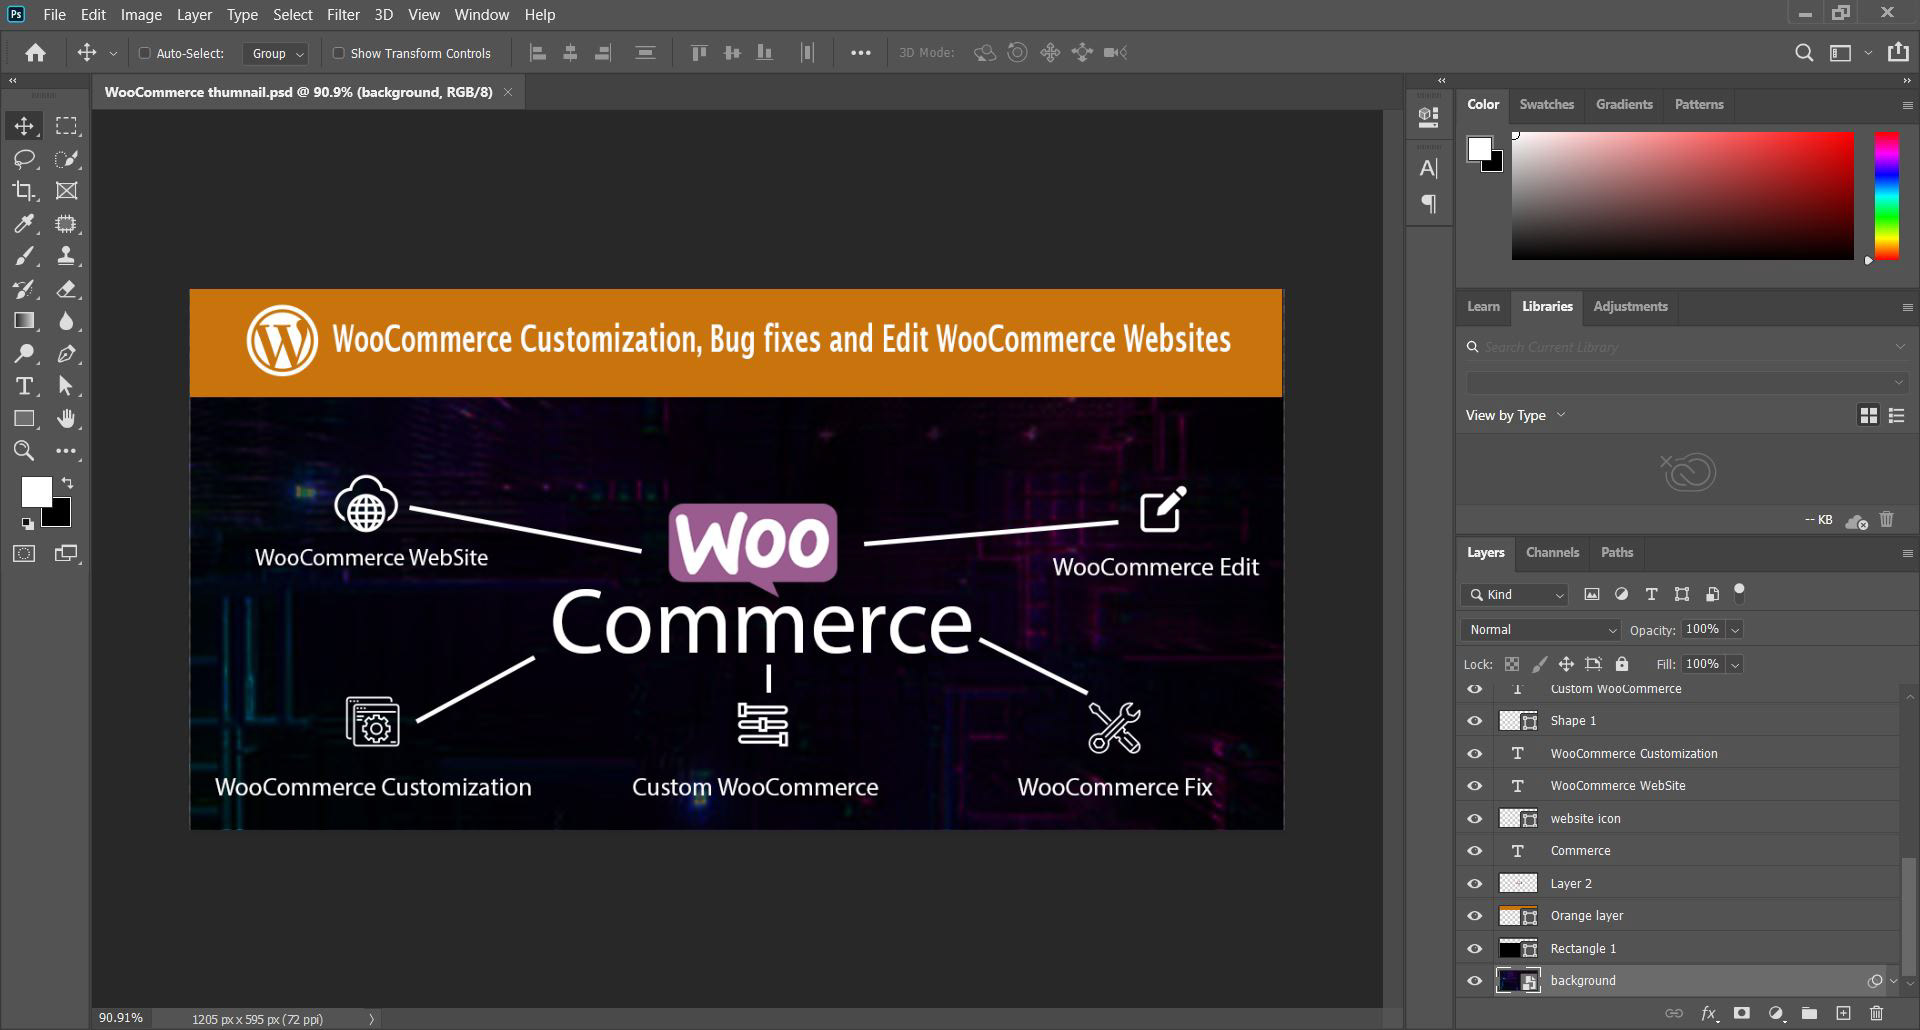Pick a color in the Color field

(x=1682, y=195)
